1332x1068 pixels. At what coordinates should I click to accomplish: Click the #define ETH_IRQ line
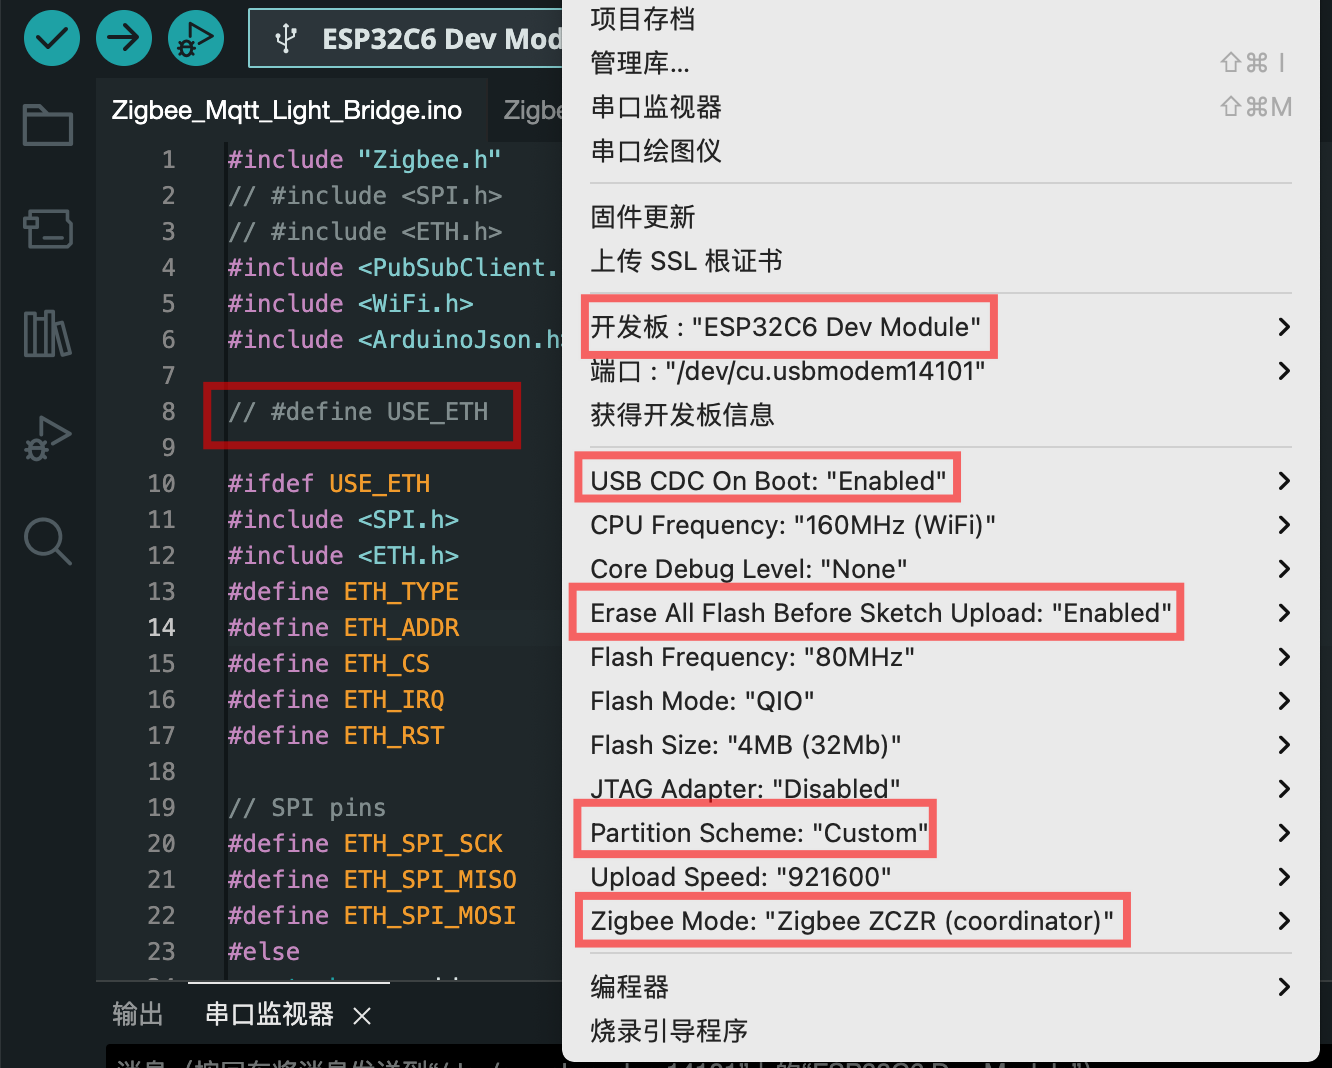pyautogui.click(x=336, y=700)
